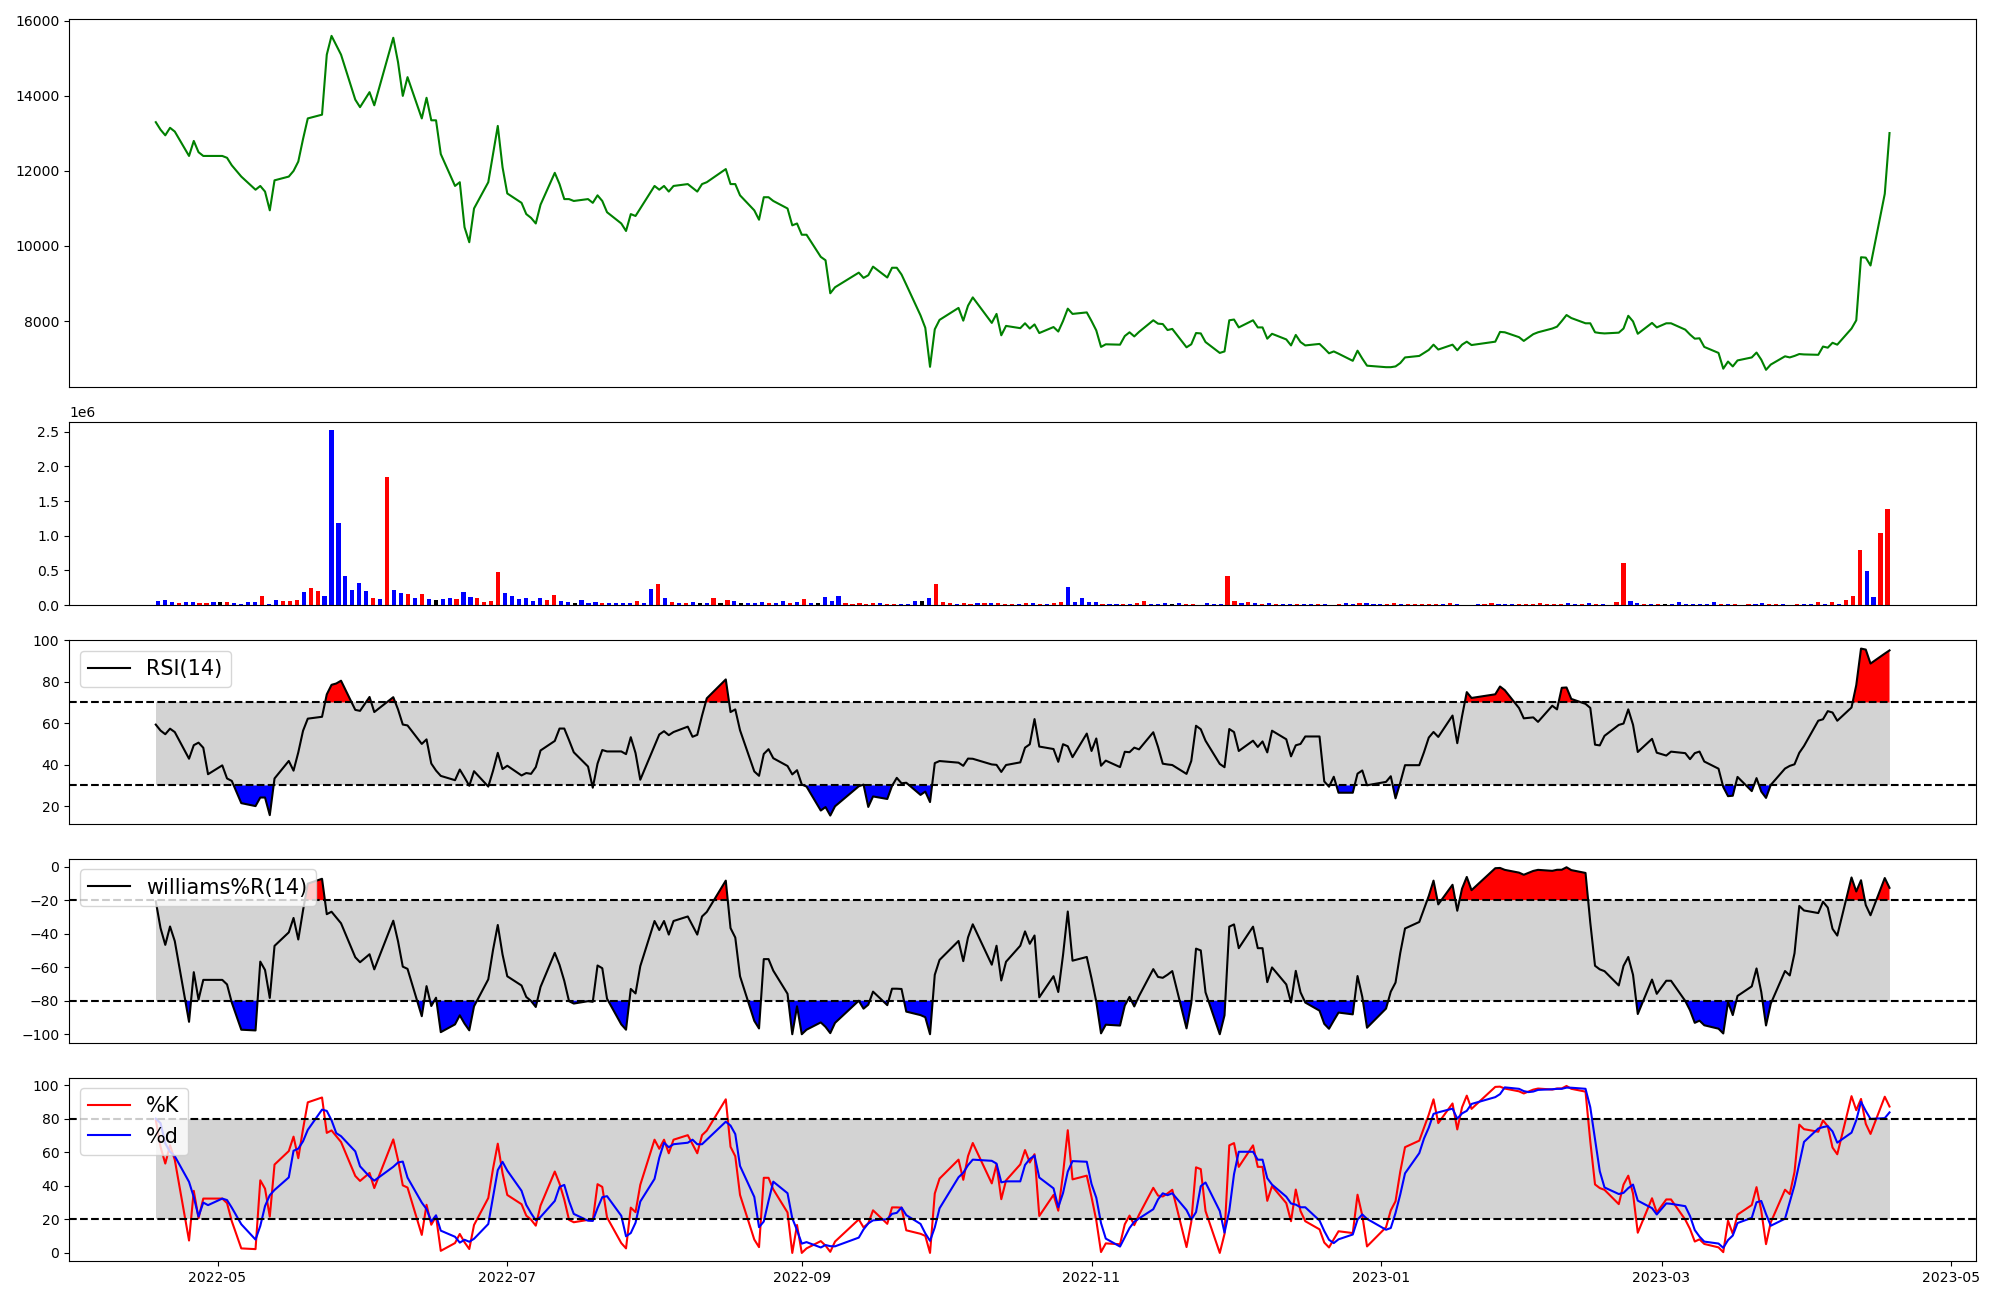Viewport: 2000px width, 1300px height.
Task: Click the 2023-03 date tick label
Action: (x=1661, y=1277)
